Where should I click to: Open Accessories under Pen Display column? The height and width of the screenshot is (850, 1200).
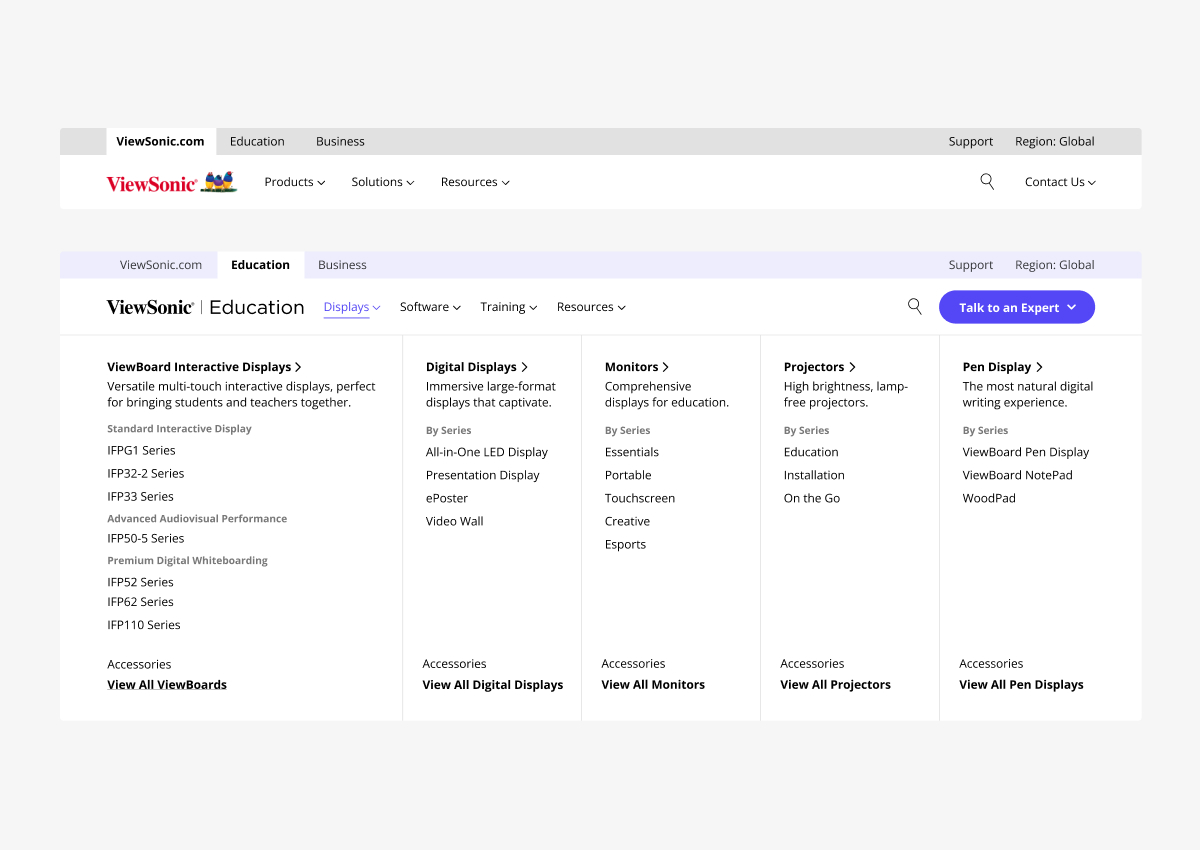[x=991, y=664]
